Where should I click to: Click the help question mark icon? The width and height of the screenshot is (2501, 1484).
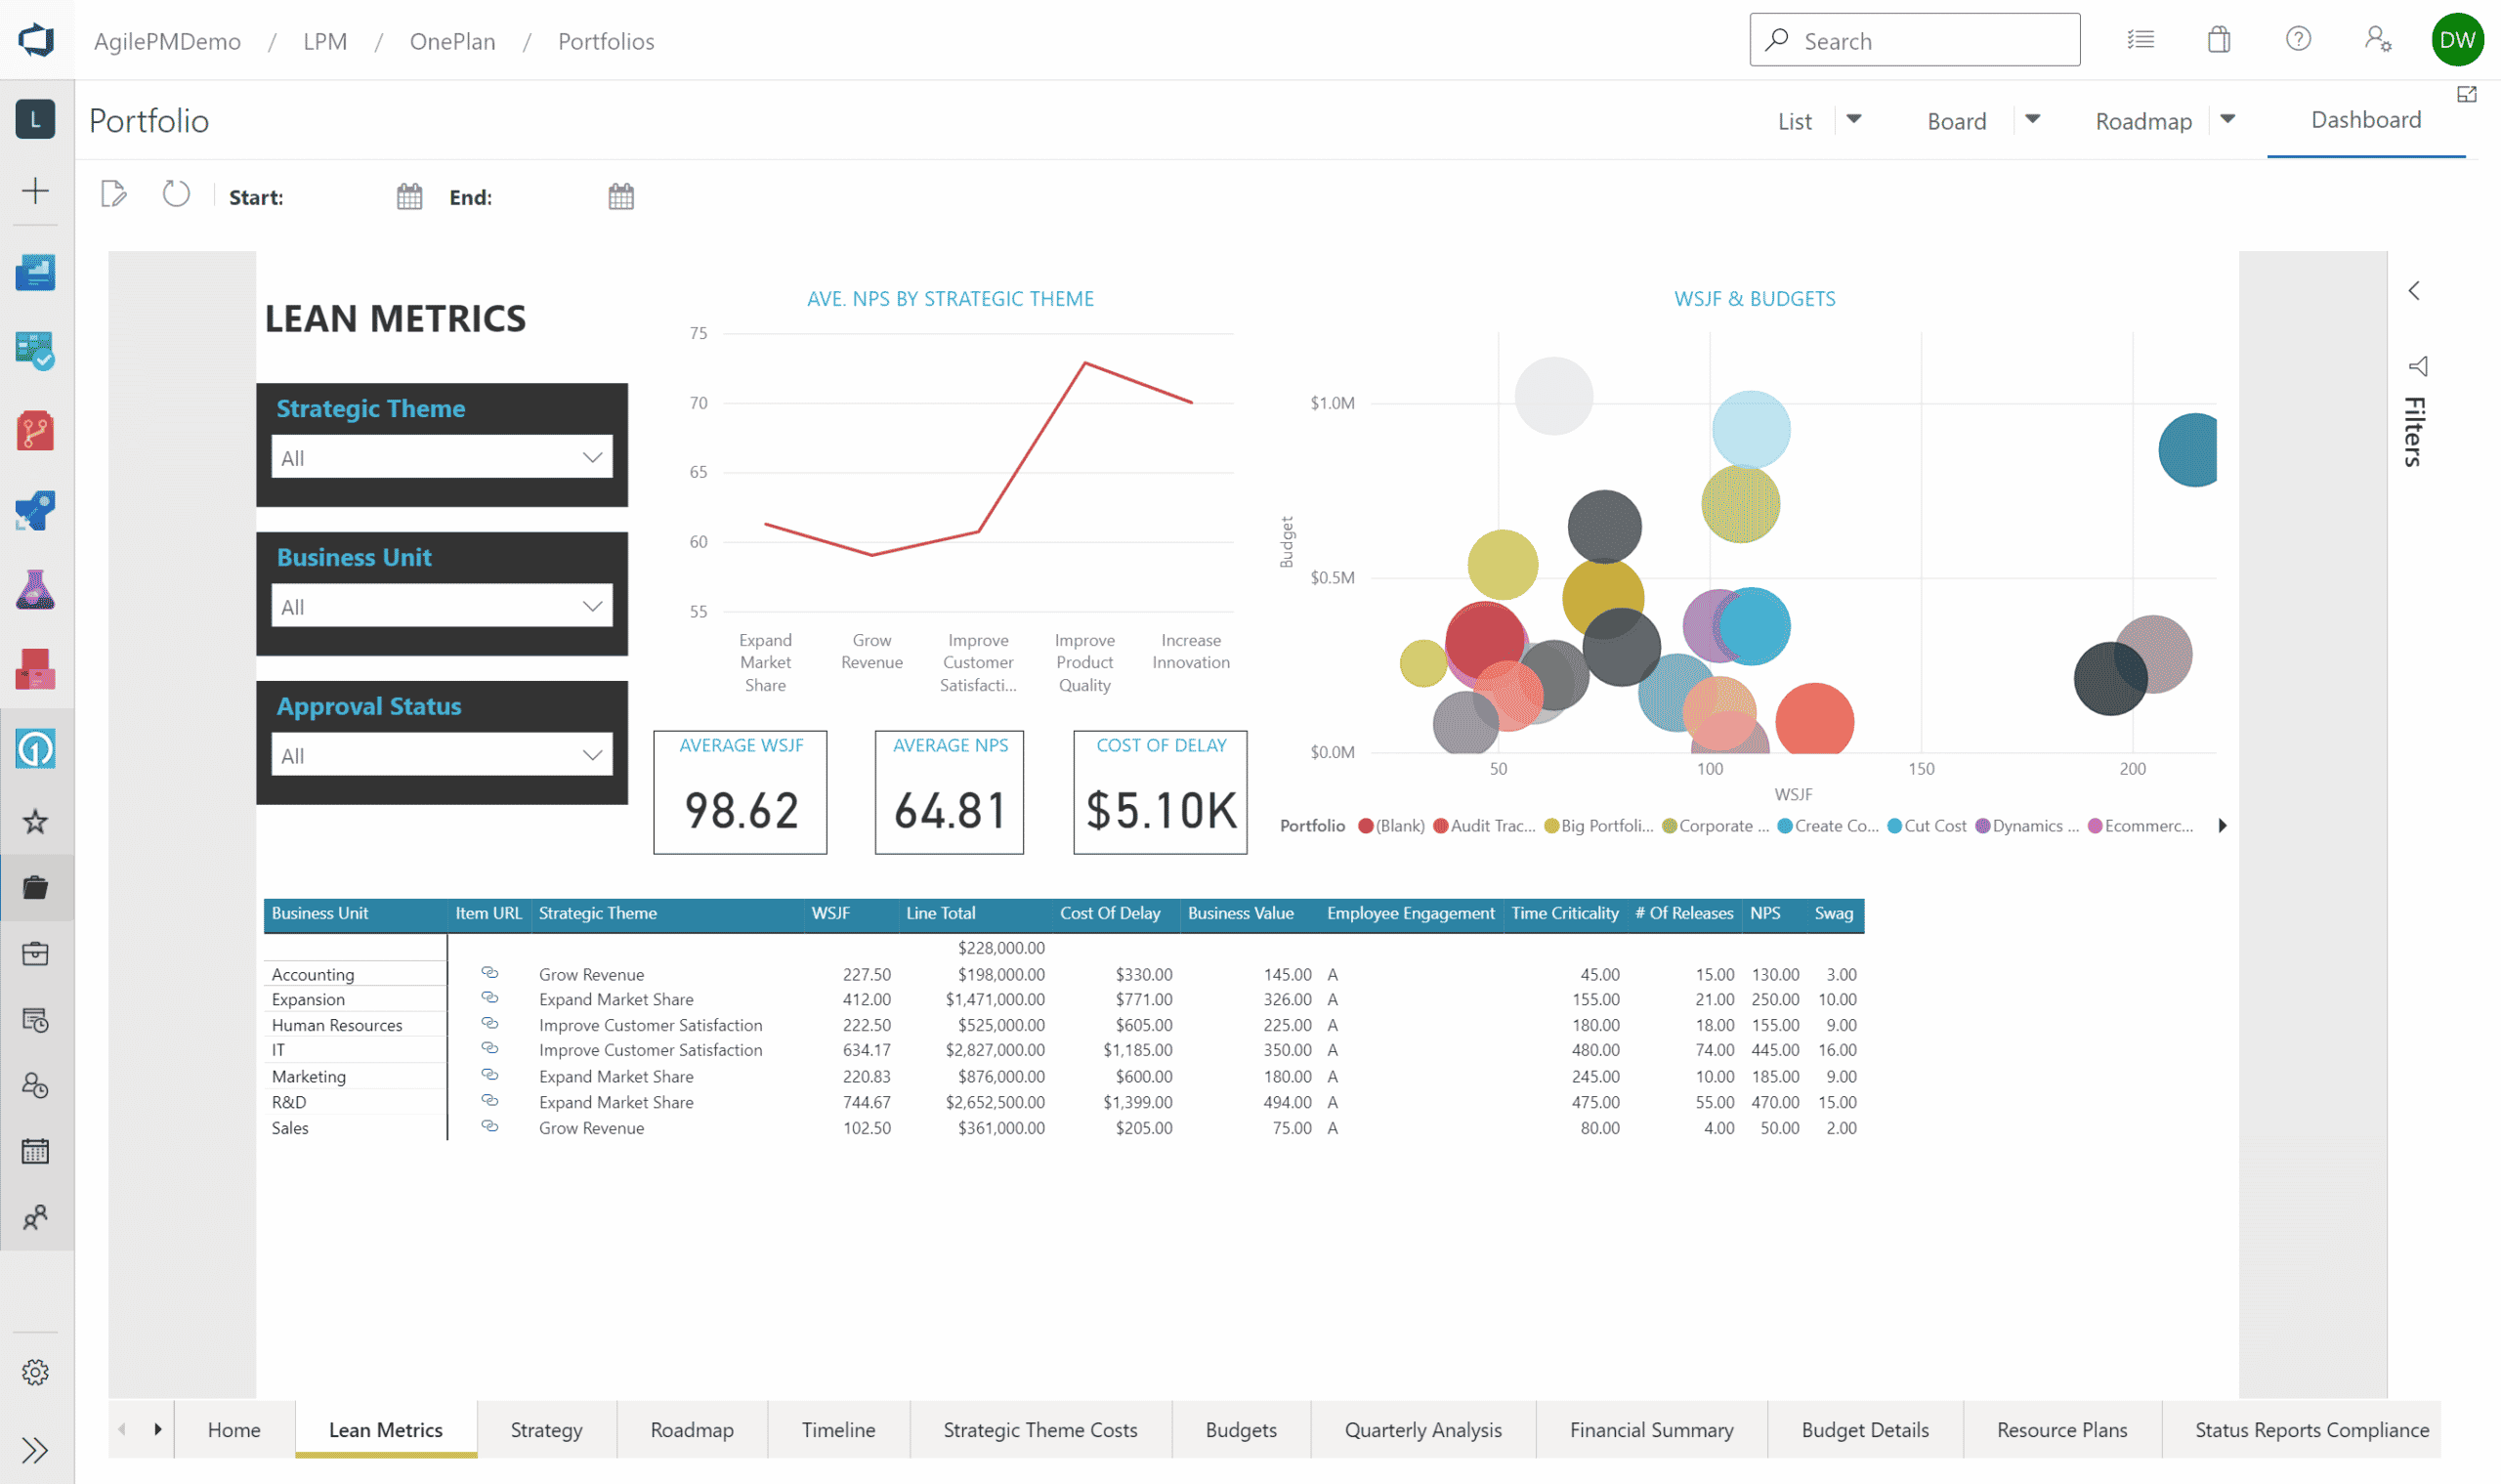tap(2298, 40)
